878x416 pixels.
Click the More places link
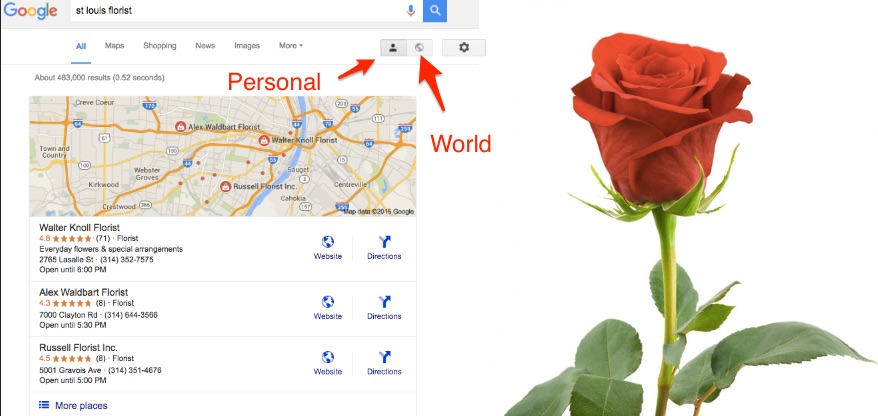73,405
